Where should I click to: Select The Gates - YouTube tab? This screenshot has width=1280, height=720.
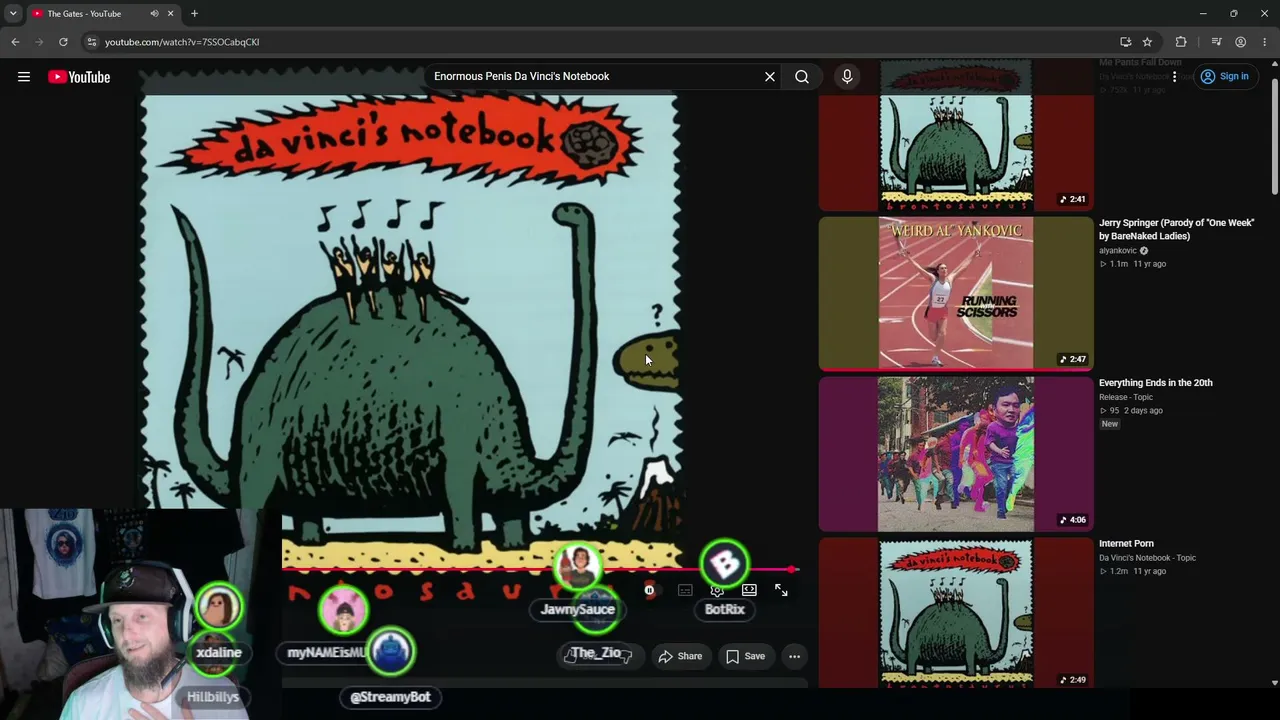pos(103,14)
